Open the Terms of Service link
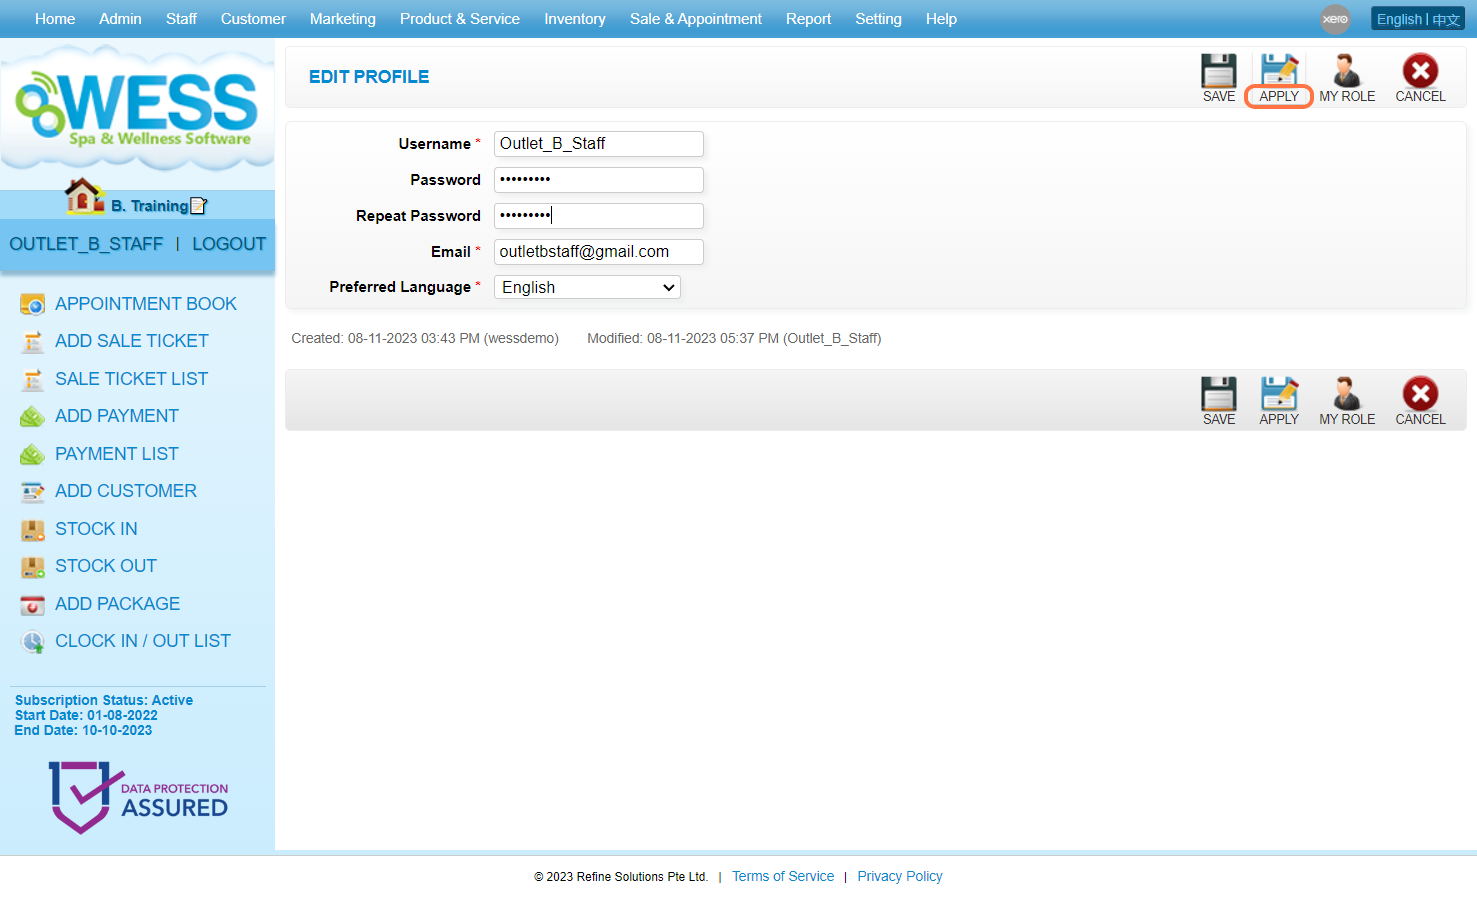Viewport: 1477px width, 902px height. coord(782,877)
